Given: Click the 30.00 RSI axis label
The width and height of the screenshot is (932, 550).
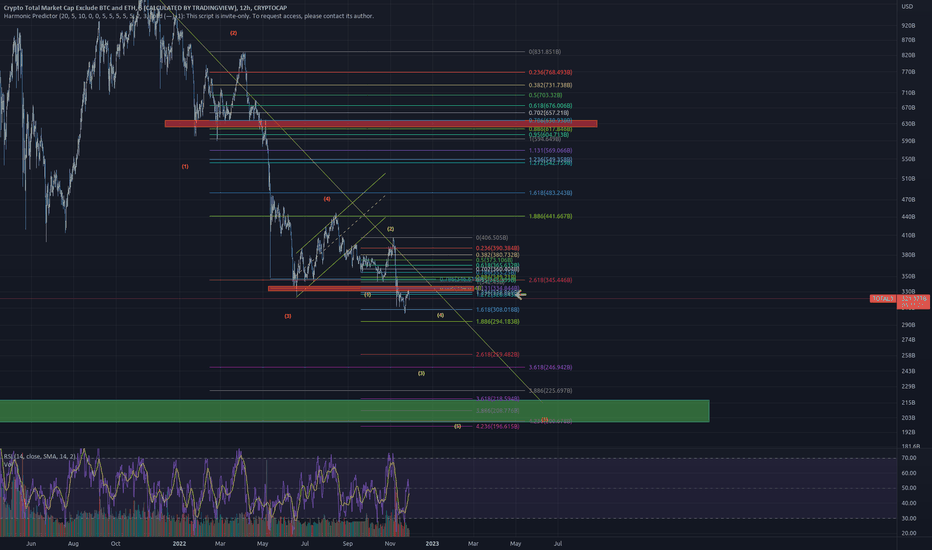Looking at the screenshot, I should (x=909, y=518).
